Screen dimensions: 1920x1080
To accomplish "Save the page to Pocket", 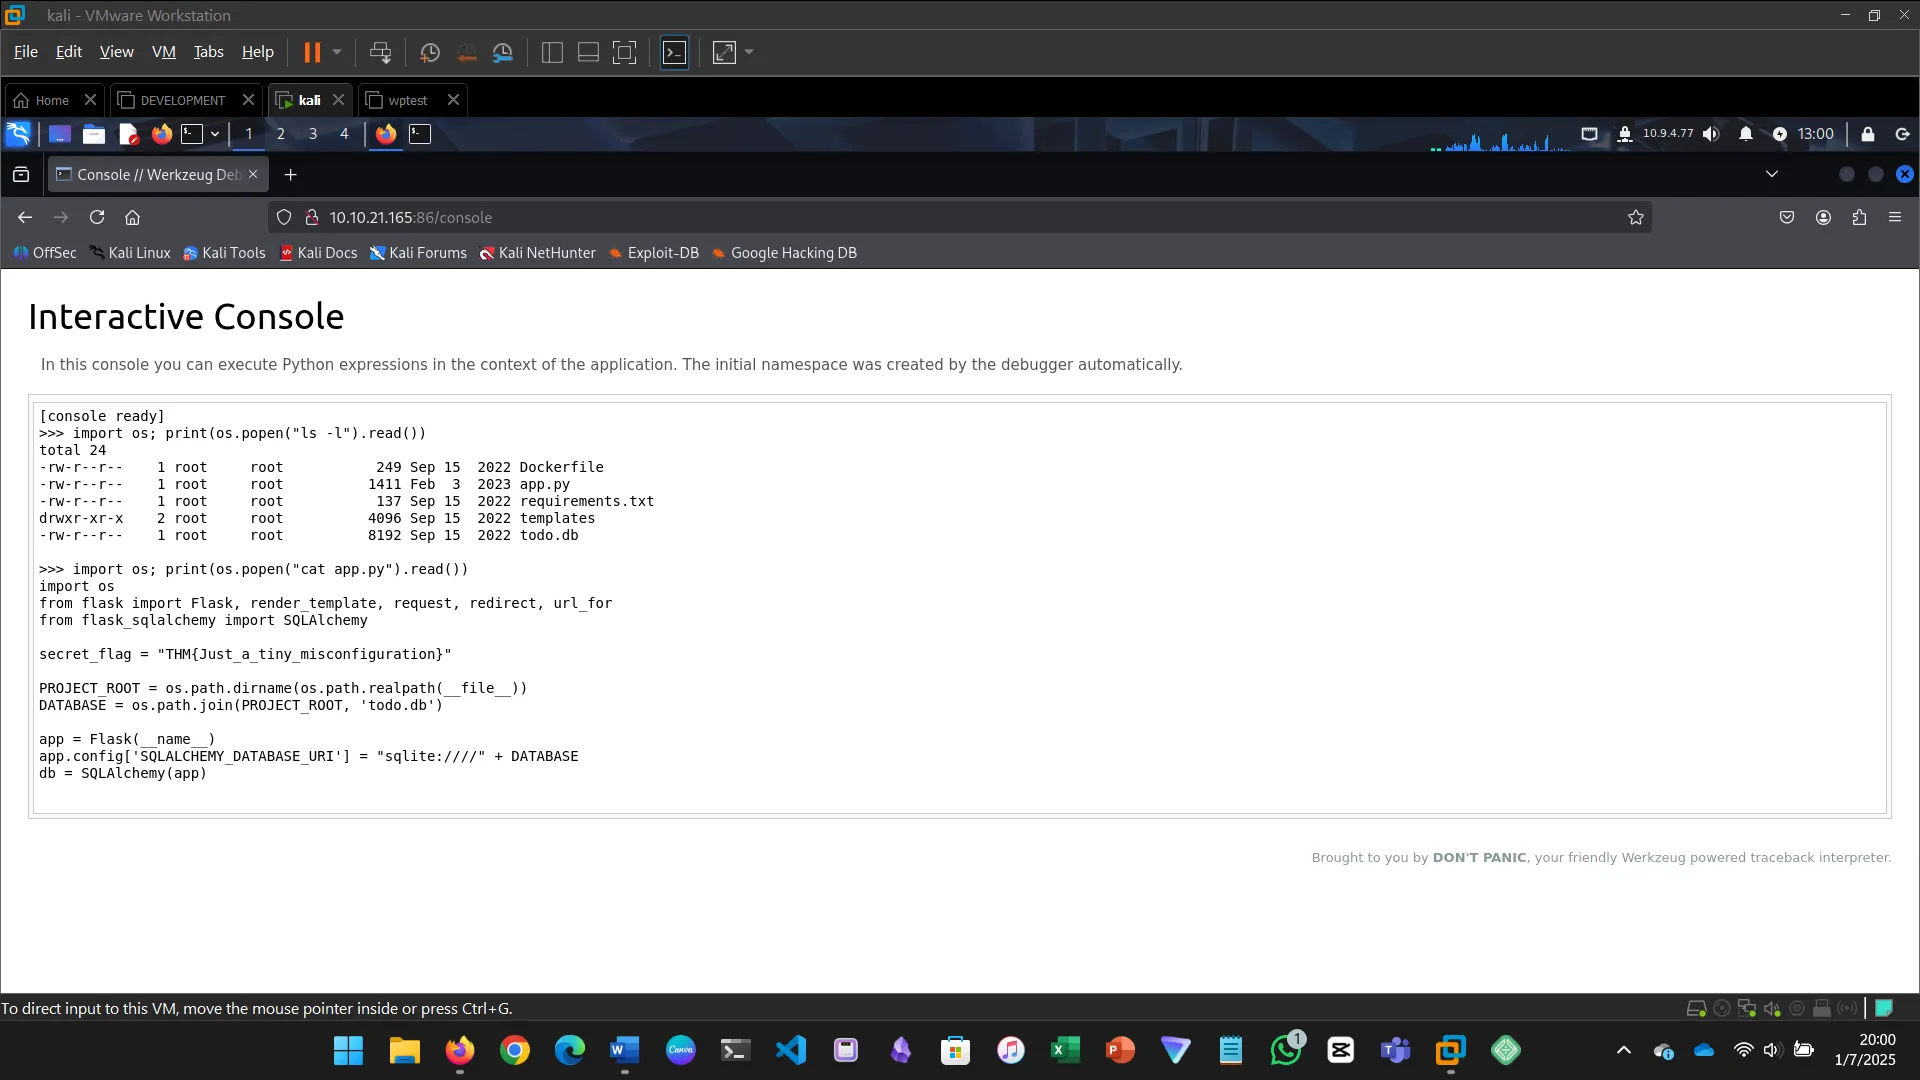I will (x=1787, y=217).
